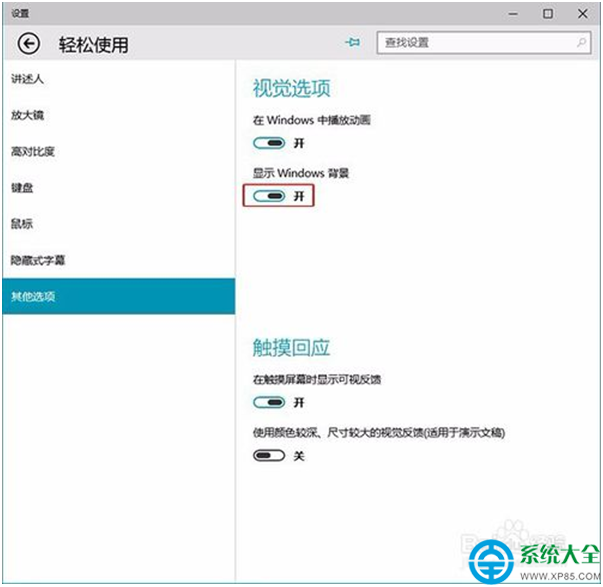Click the search magnifier icon
The height and width of the screenshot is (587, 603).
pos(582,42)
